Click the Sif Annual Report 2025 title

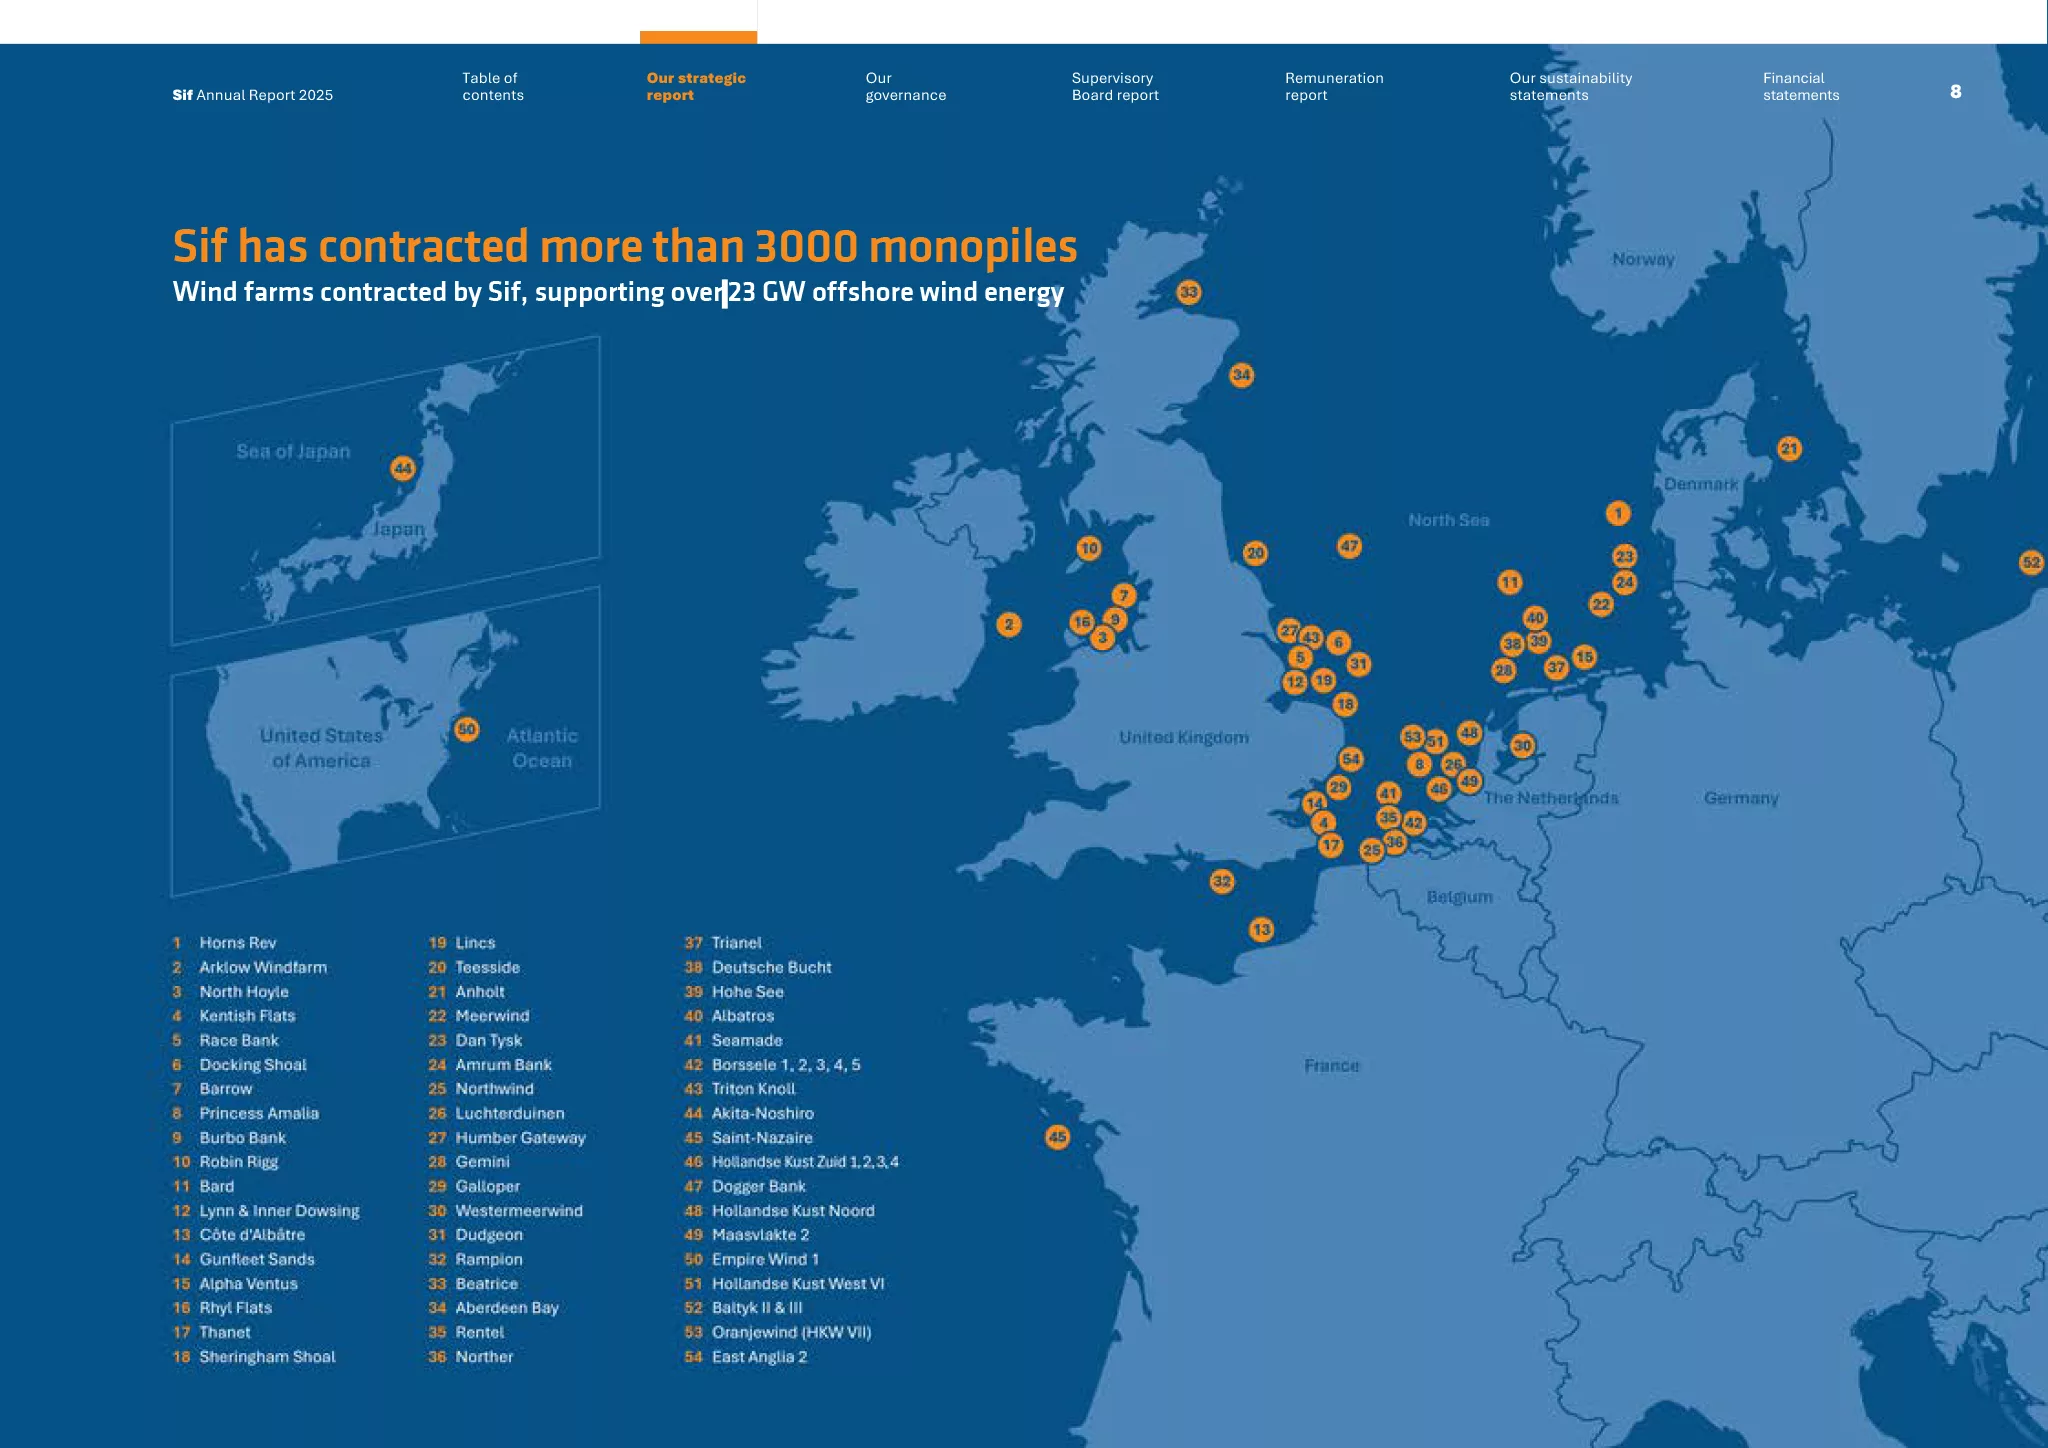click(x=252, y=95)
